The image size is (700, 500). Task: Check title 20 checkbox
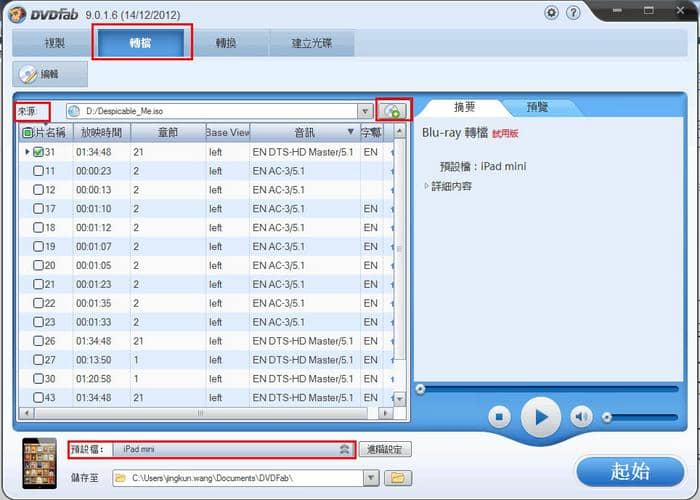pyautogui.click(x=38, y=265)
